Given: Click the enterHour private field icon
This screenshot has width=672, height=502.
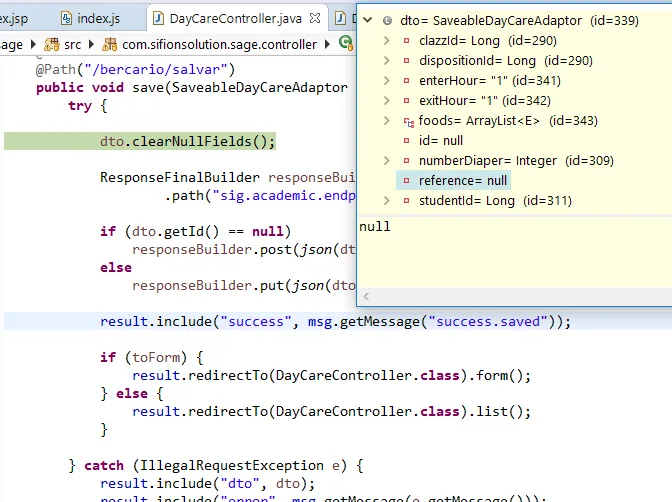Looking at the screenshot, I should tap(406, 81).
